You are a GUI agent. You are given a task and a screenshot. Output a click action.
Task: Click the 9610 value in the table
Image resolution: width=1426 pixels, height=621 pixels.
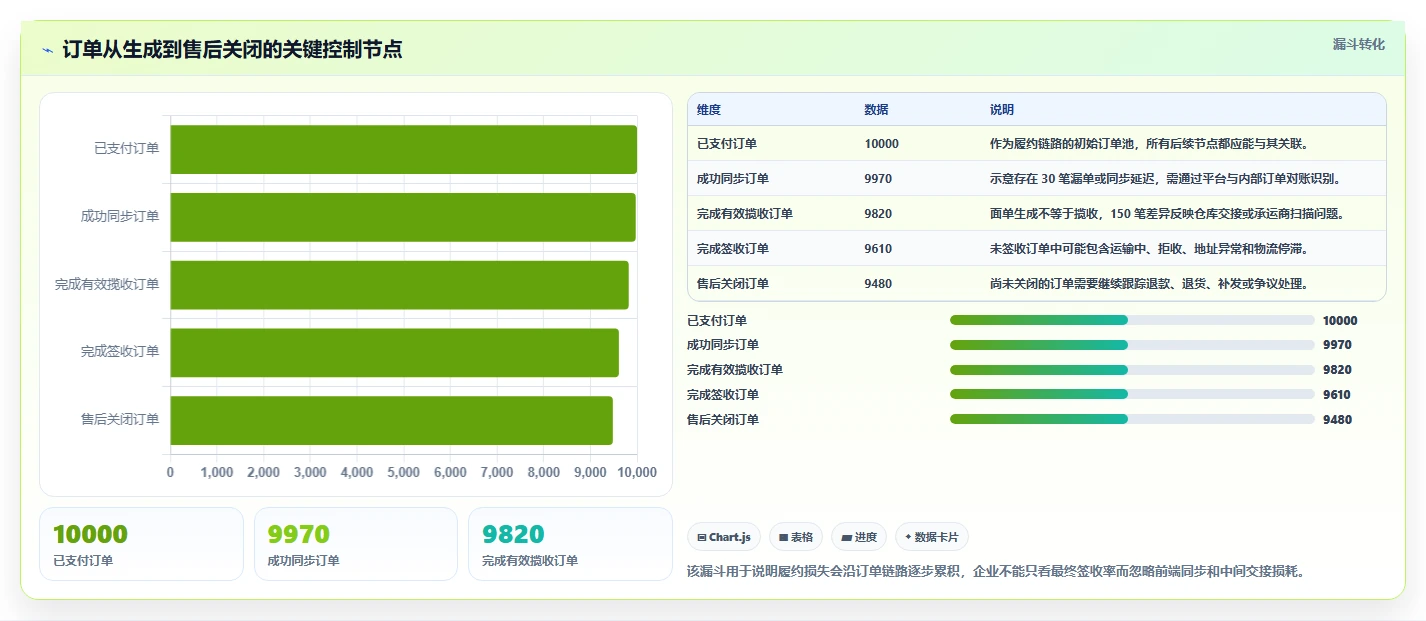click(x=879, y=249)
